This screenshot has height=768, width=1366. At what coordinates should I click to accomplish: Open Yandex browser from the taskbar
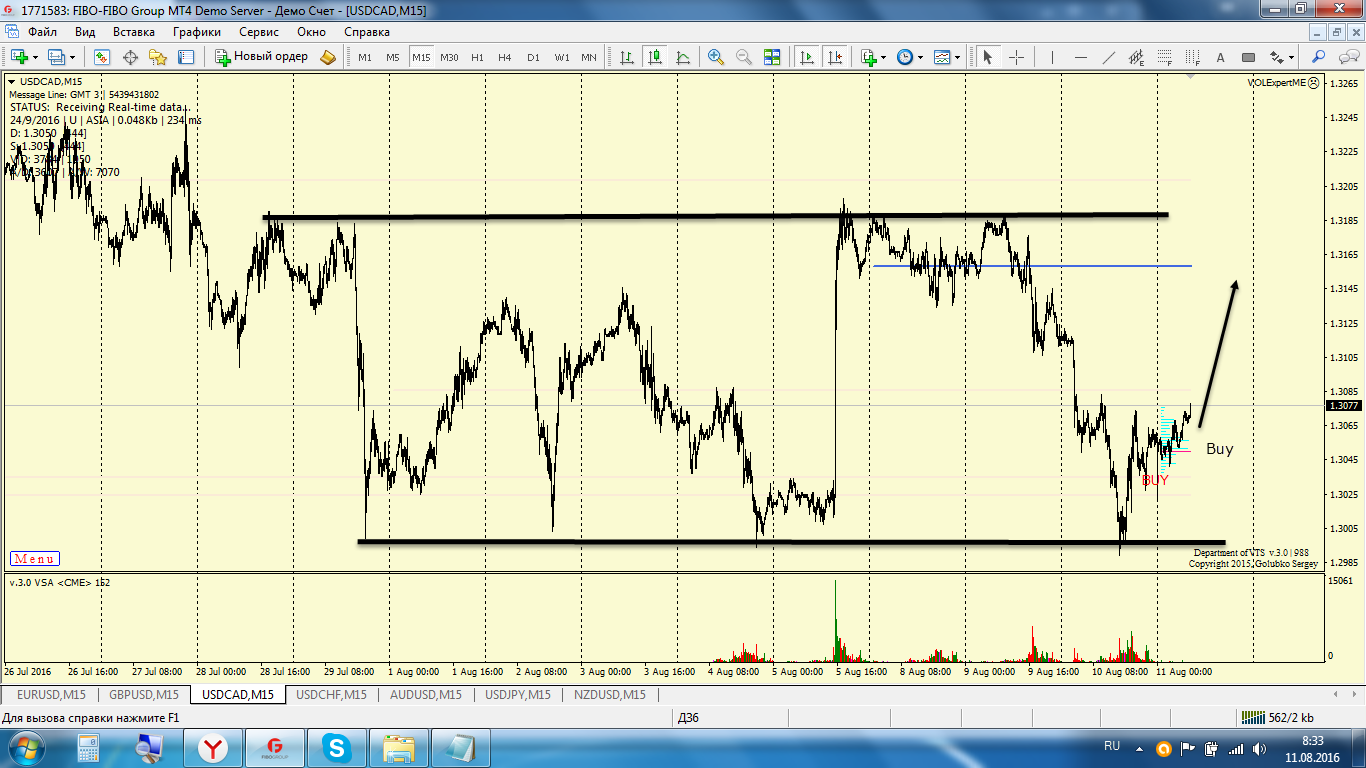(x=212, y=748)
